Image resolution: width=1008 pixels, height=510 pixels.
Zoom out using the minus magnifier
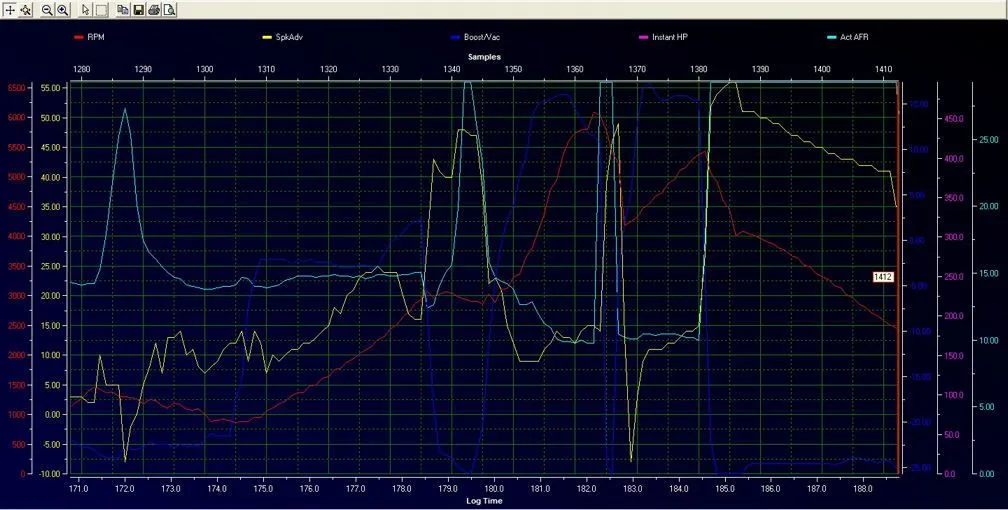coord(47,10)
